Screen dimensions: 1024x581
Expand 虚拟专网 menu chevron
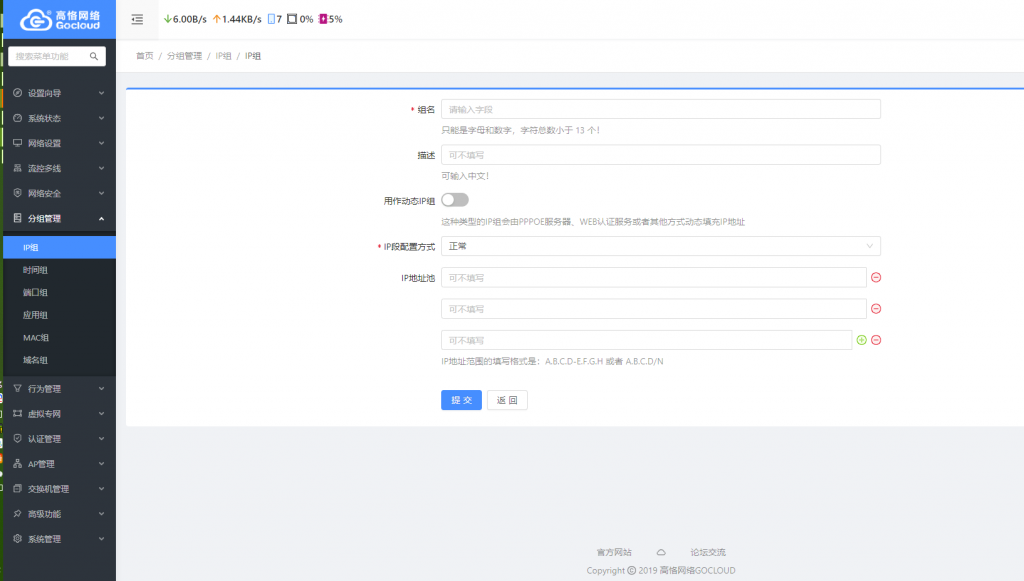tap(101, 414)
